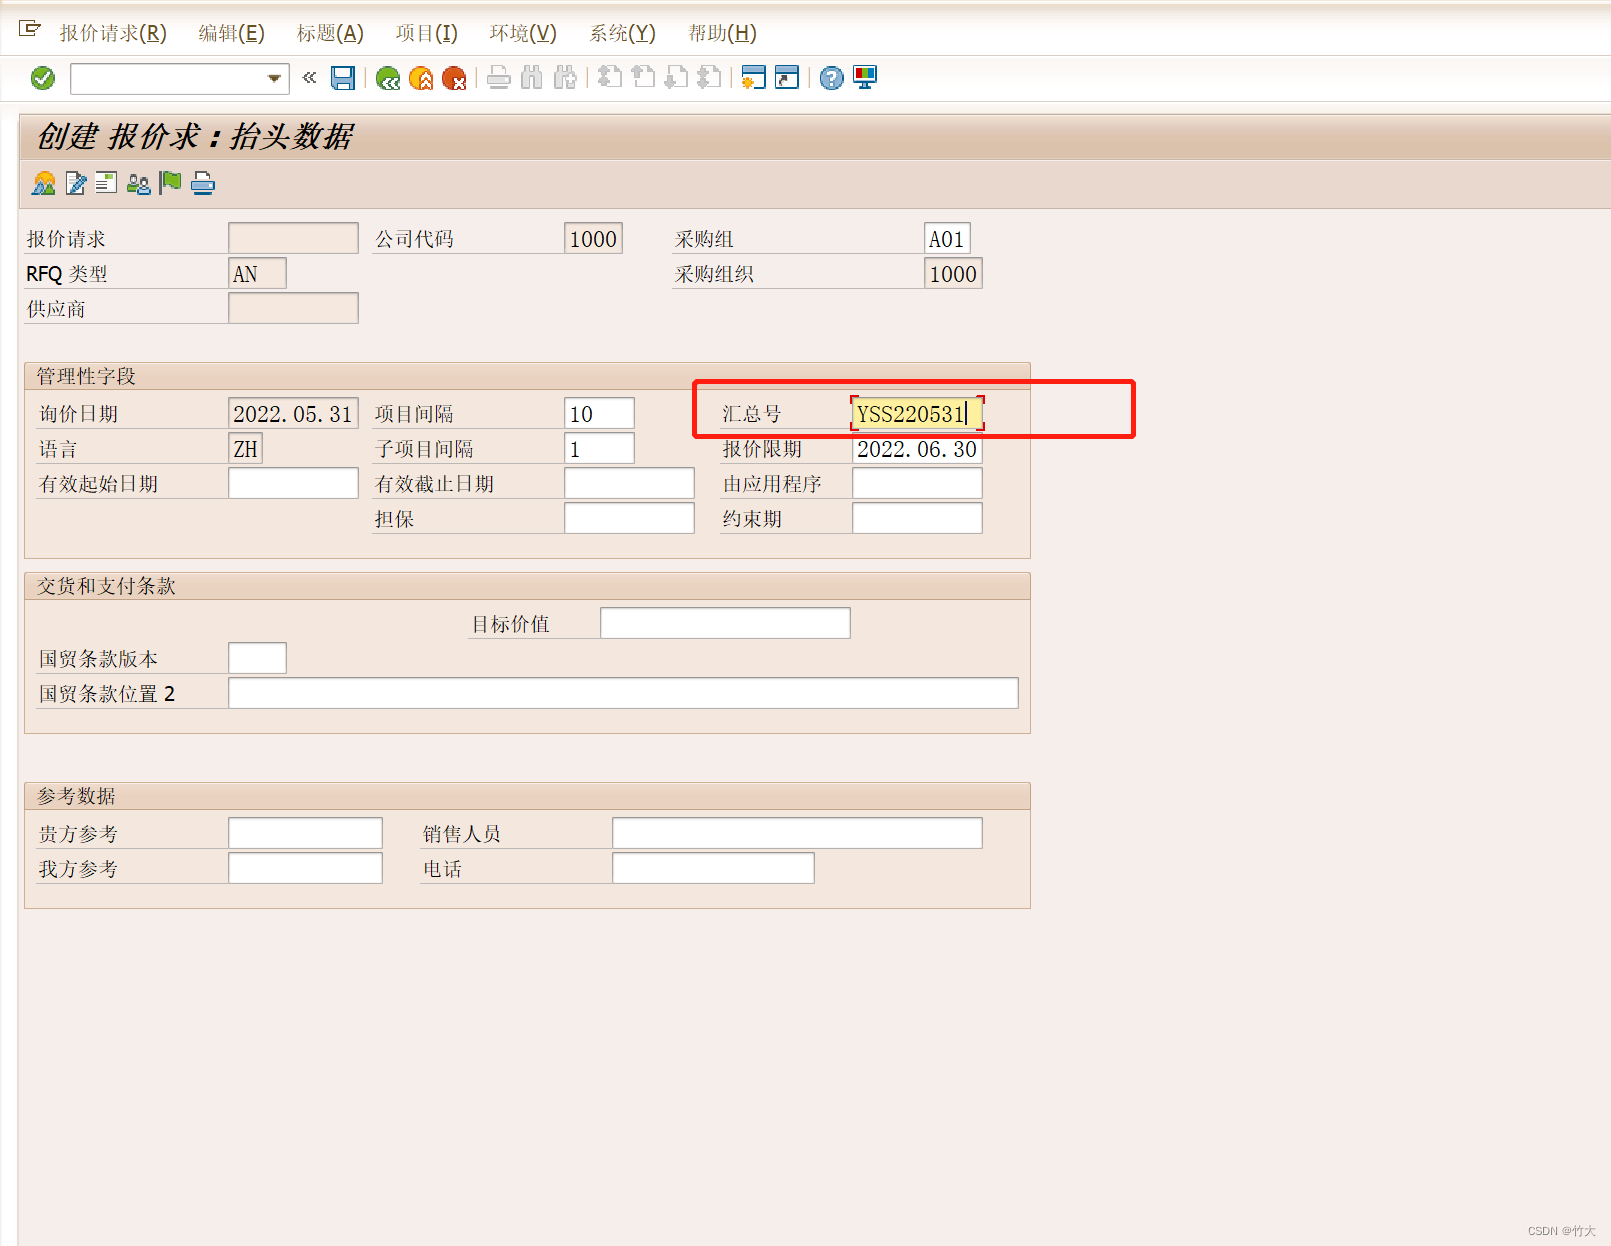Click the 电话 input field
The height and width of the screenshot is (1246, 1611).
click(713, 868)
